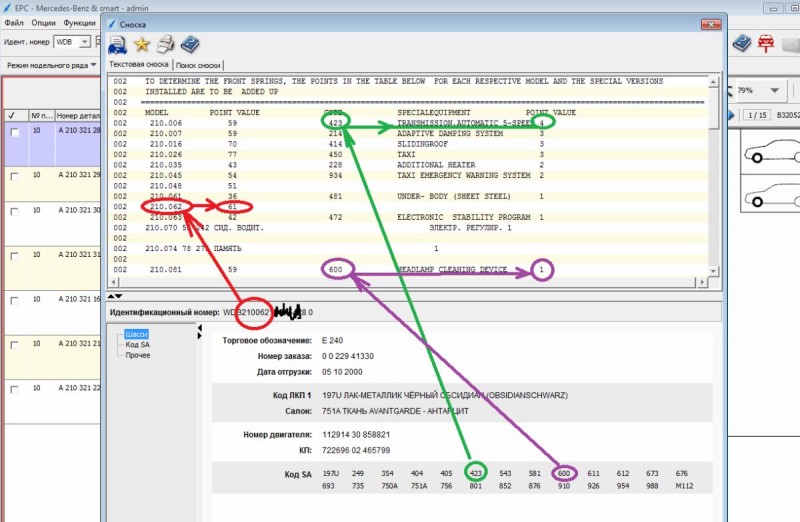Open the Файл menu

14,22
